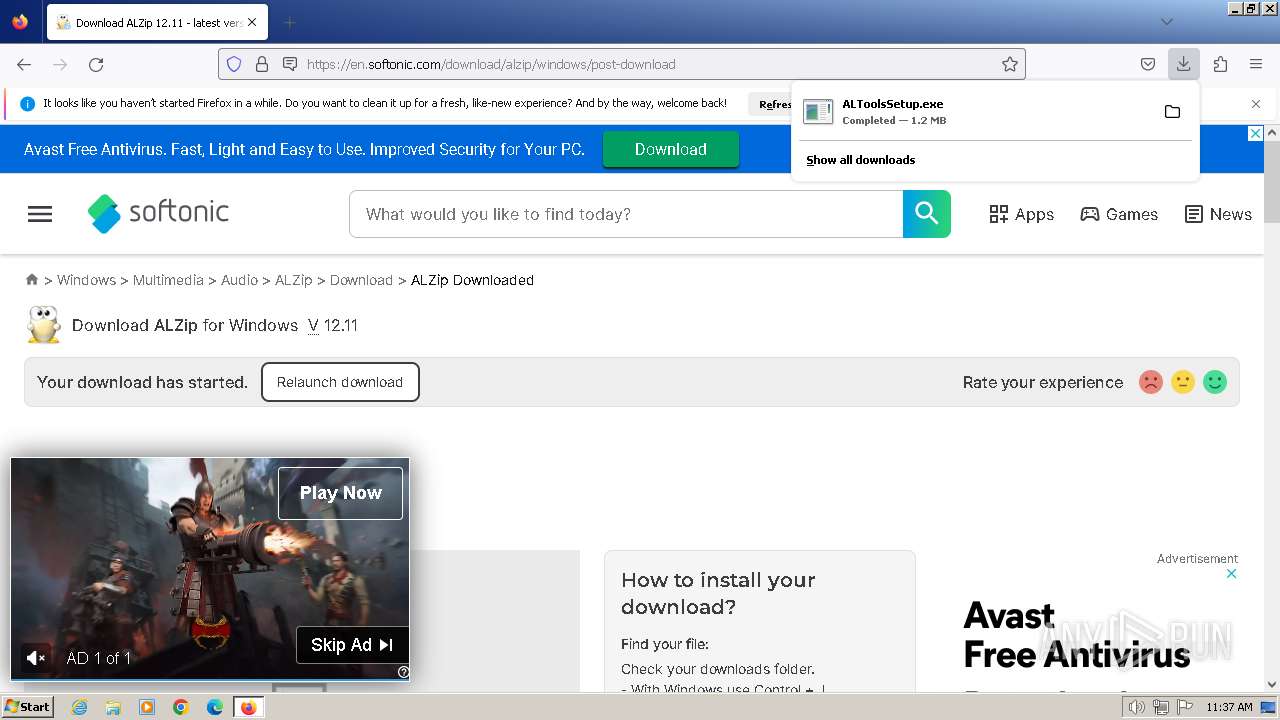Click Relaunch download button

click(x=340, y=382)
